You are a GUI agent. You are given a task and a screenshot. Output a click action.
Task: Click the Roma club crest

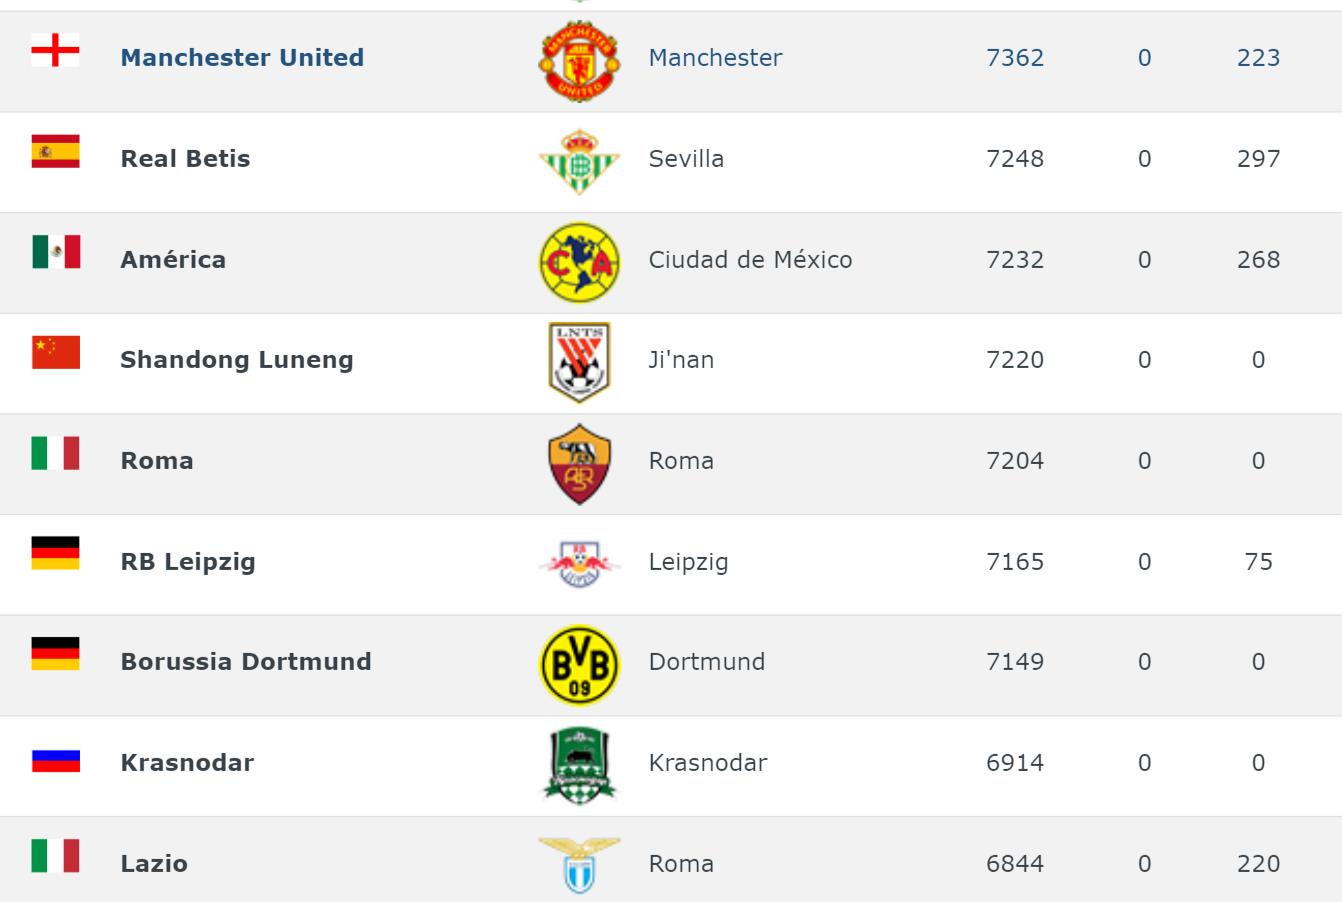click(x=579, y=463)
